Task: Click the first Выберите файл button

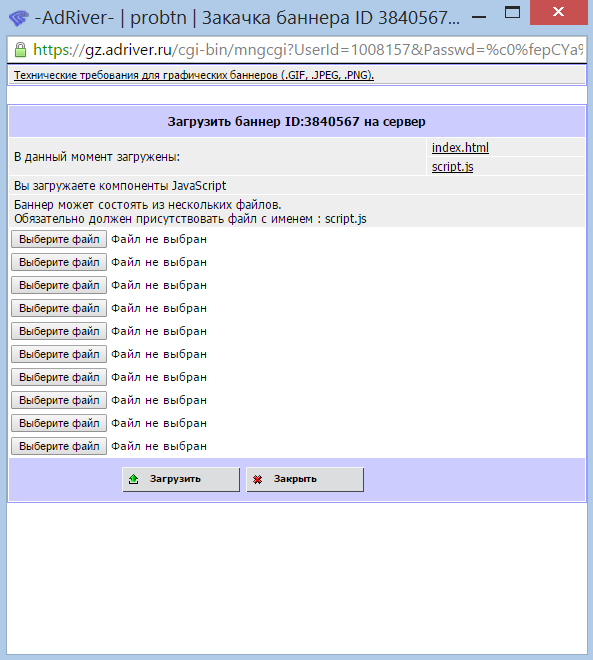Action: point(59,239)
